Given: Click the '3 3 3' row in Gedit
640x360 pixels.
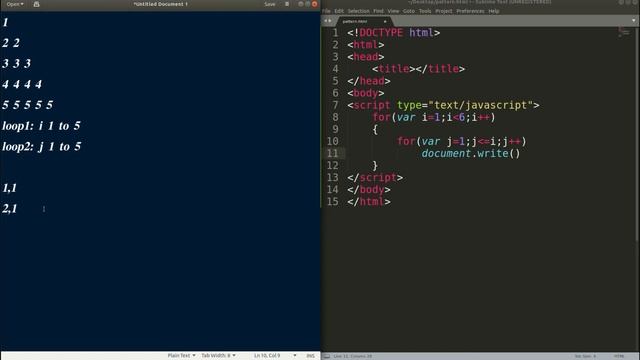Looking at the screenshot, I should pyautogui.click(x=16, y=64).
